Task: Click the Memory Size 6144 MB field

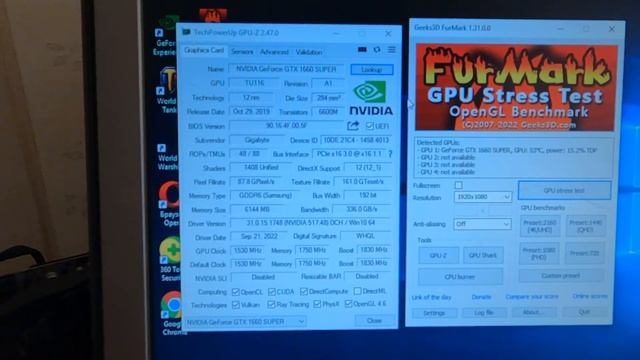Action: 257,209
